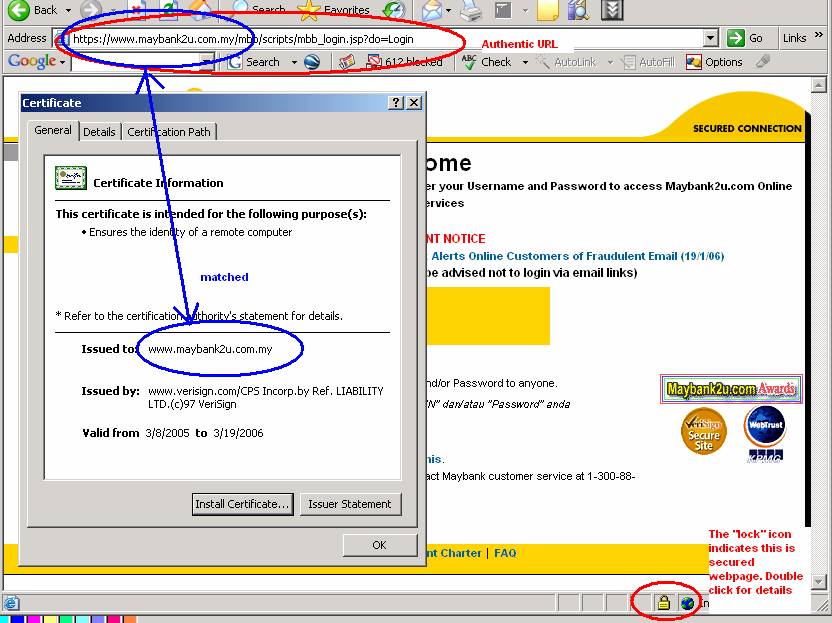
Task: Click the Refresh page icon
Action: coord(169,10)
